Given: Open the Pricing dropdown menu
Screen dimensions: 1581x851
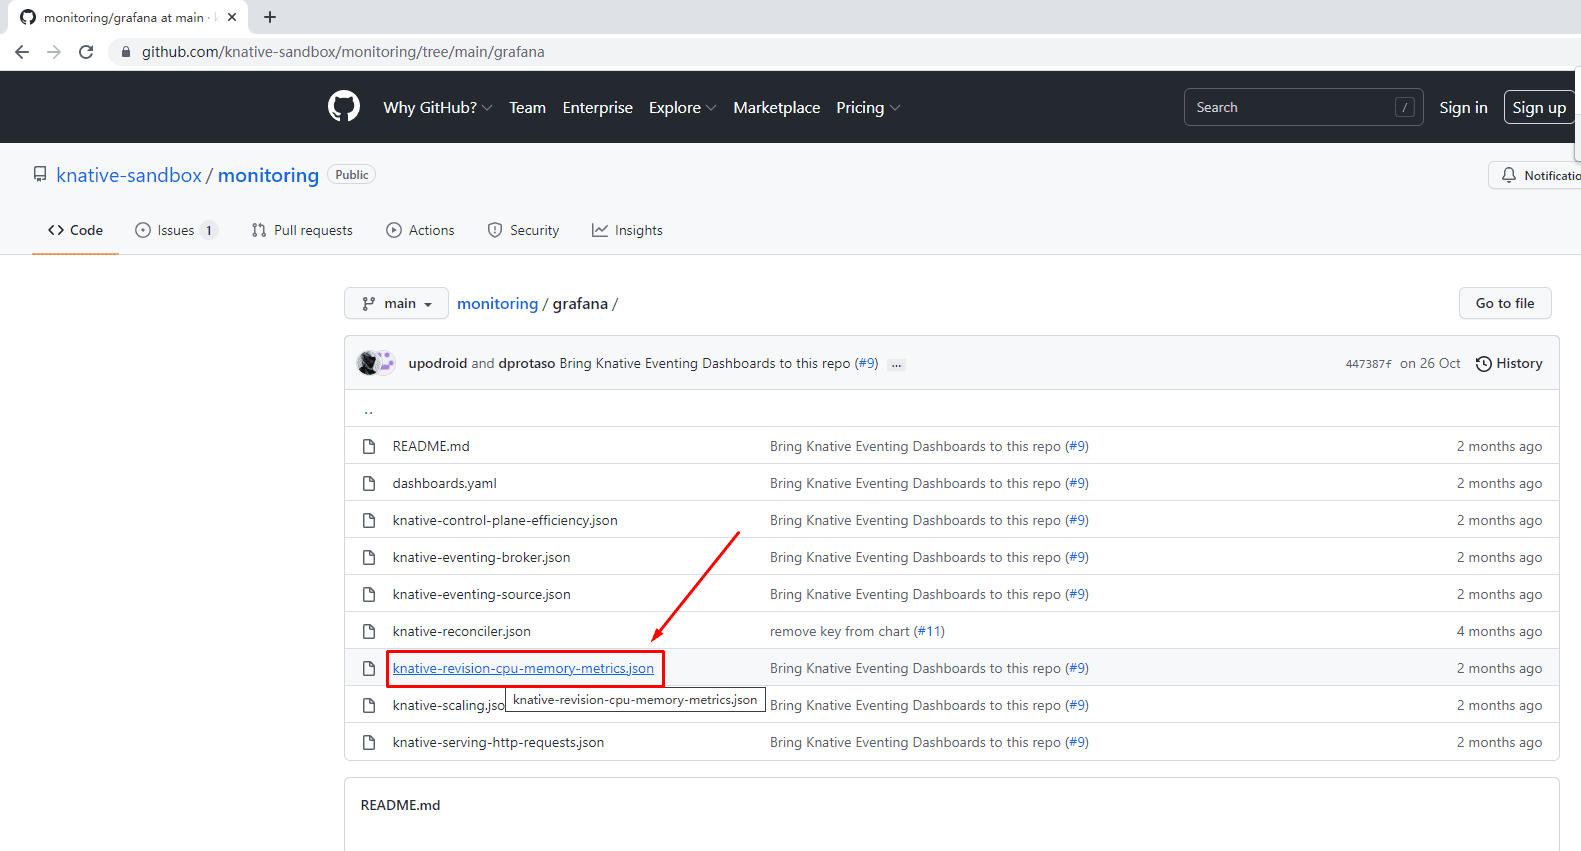Looking at the screenshot, I should tap(868, 107).
